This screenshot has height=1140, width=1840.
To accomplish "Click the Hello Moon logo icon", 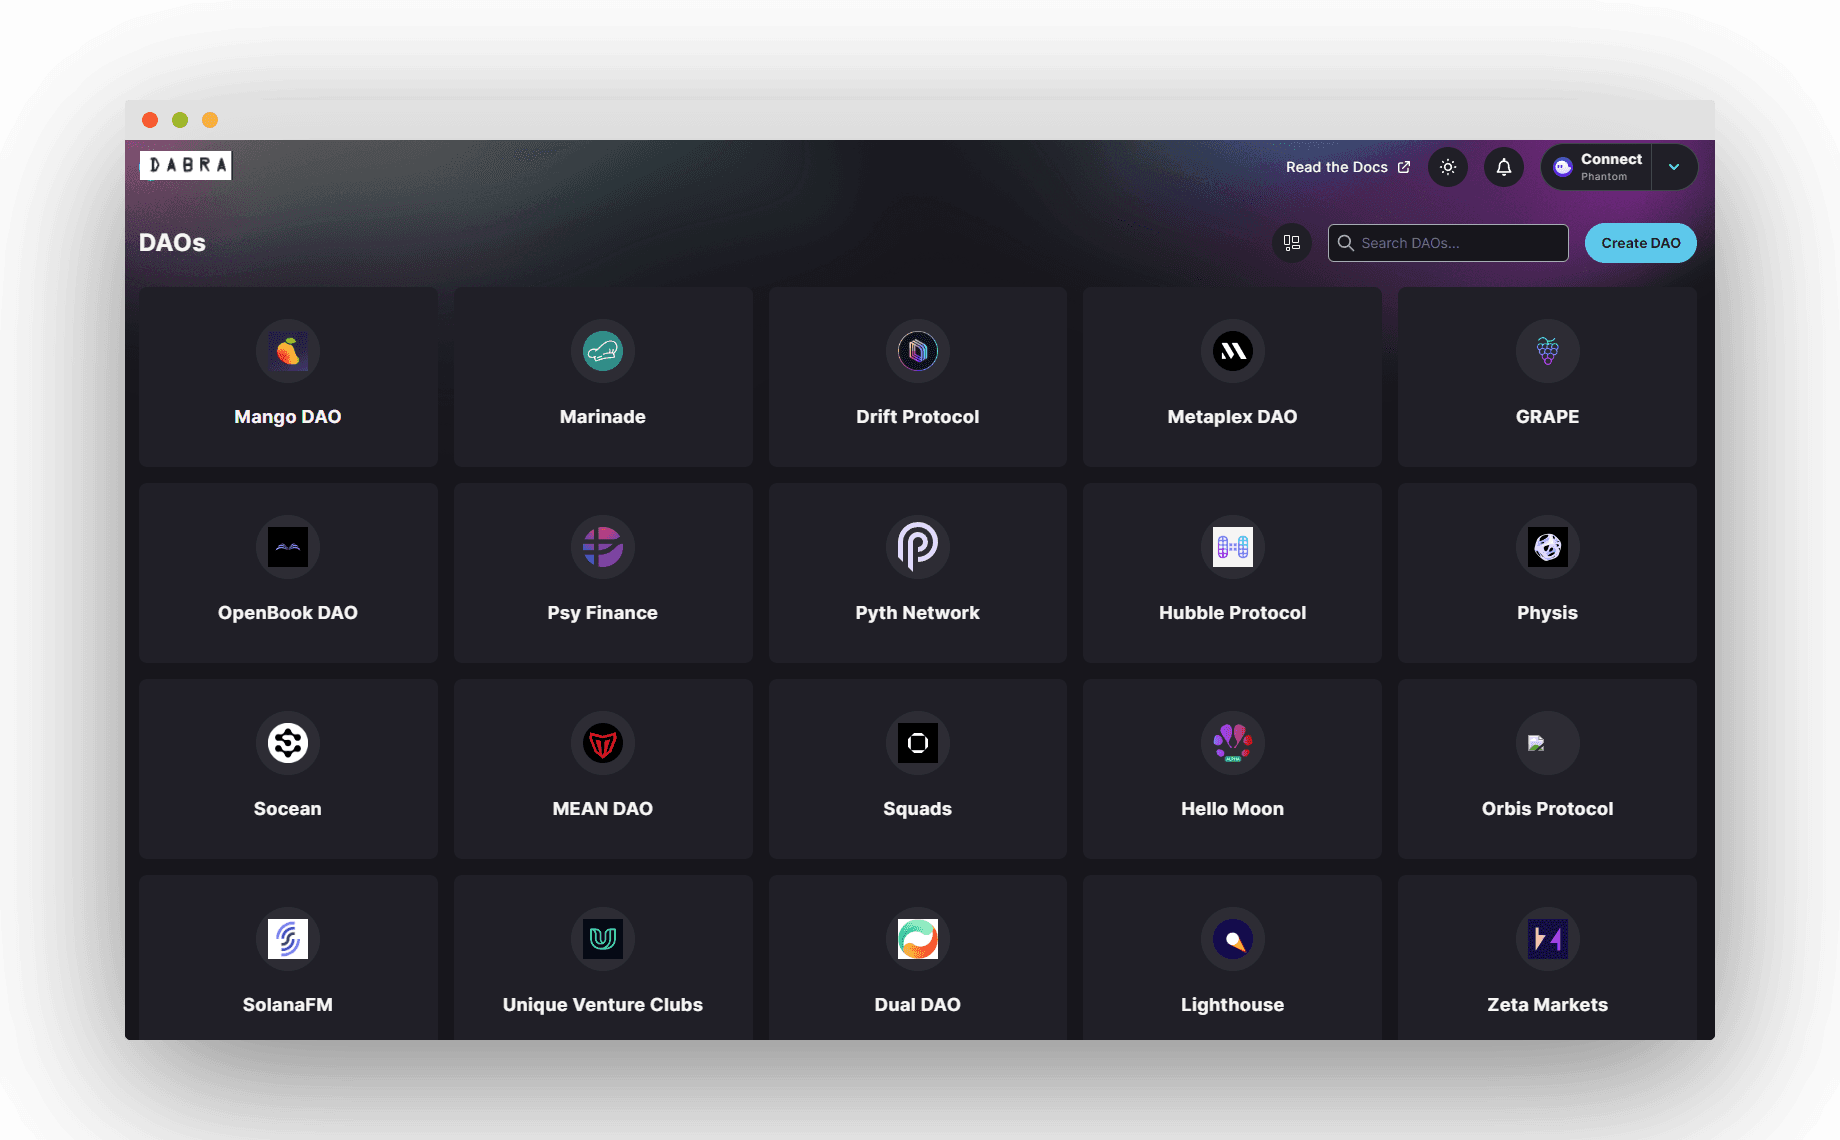I will (x=1233, y=743).
